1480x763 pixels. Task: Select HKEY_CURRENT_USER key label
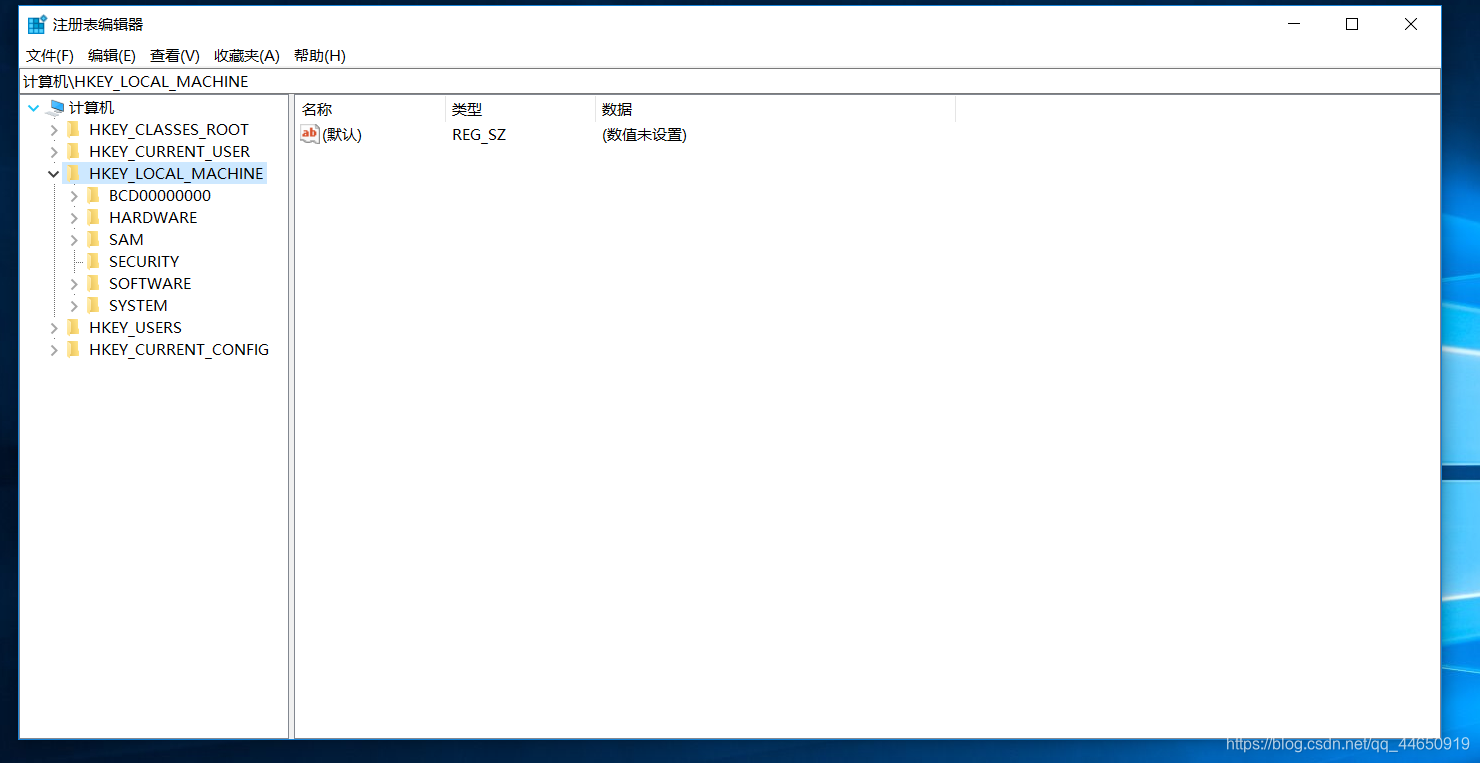pos(170,152)
